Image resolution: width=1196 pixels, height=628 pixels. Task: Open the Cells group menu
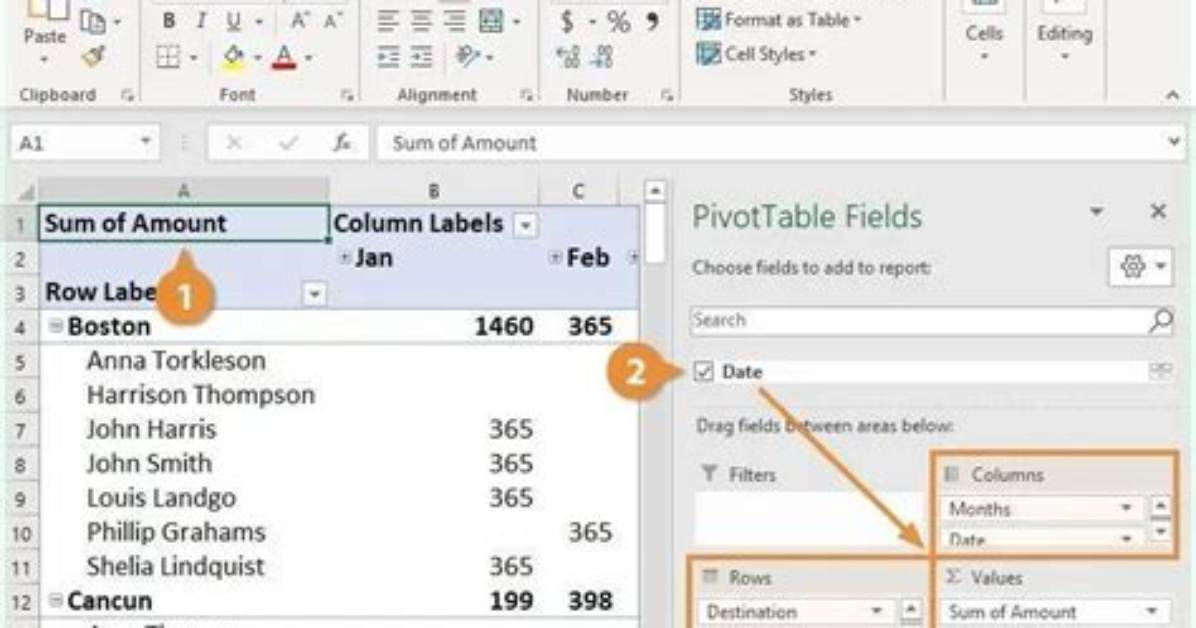click(984, 32)
